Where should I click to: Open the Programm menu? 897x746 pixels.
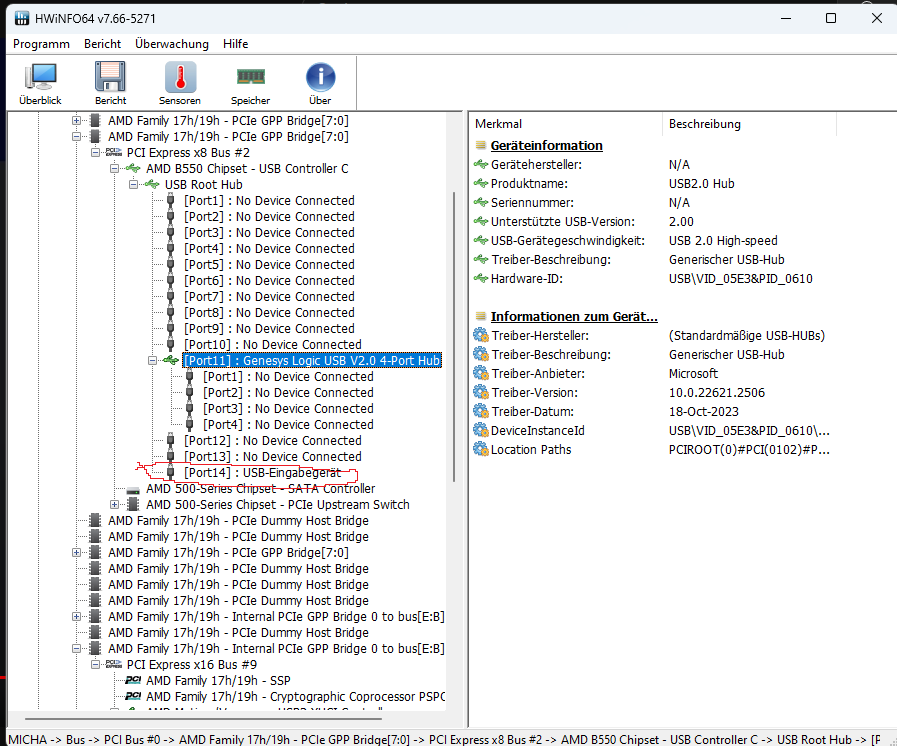pyautogui.click(x=41, y=44)
